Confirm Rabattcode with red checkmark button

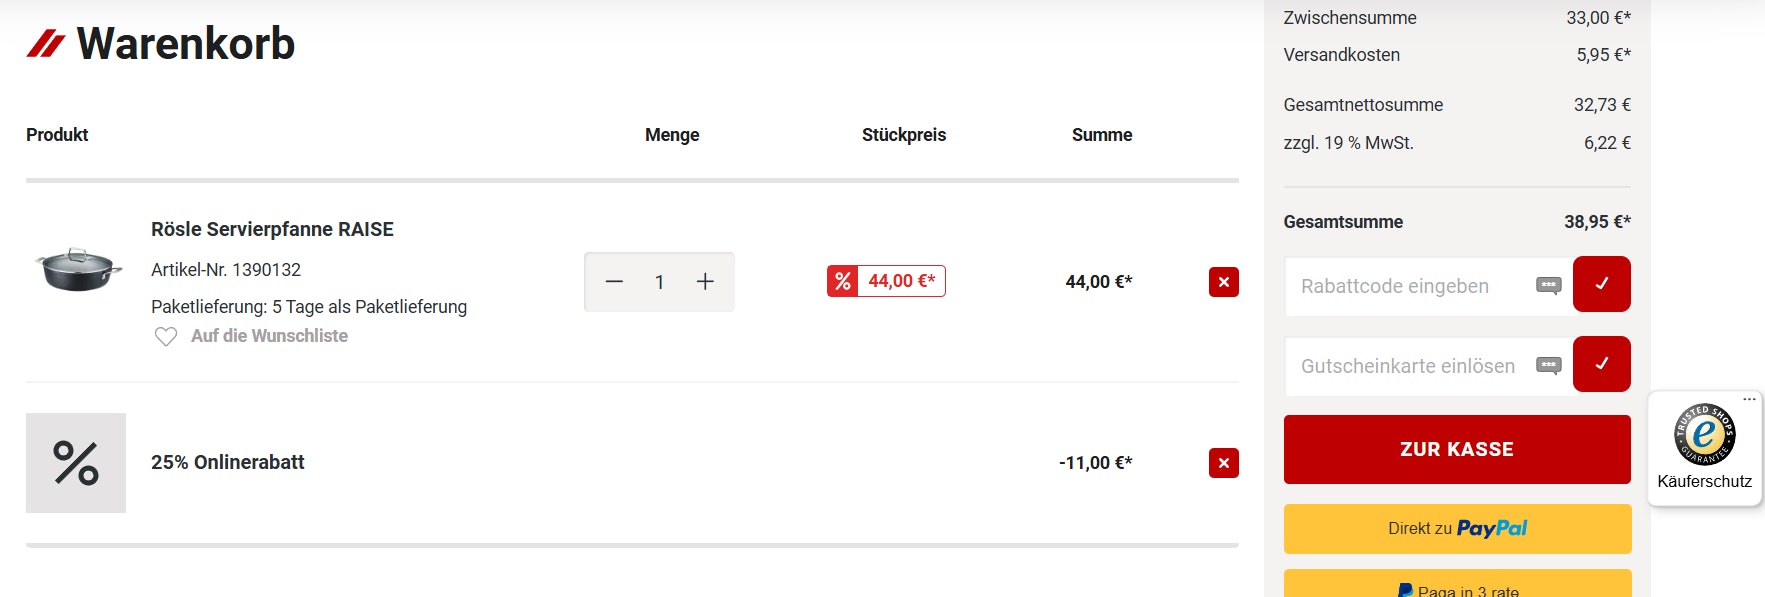pyautogui.click(x=1601, y=284)
